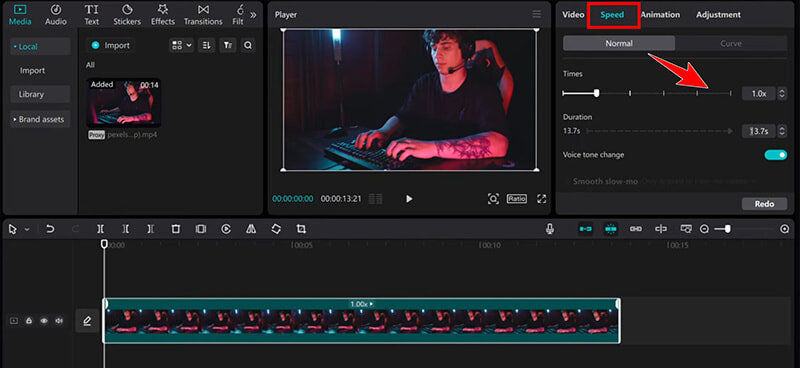Toggle the clip linkage icon
800x368 pixels.
point(636,229)
